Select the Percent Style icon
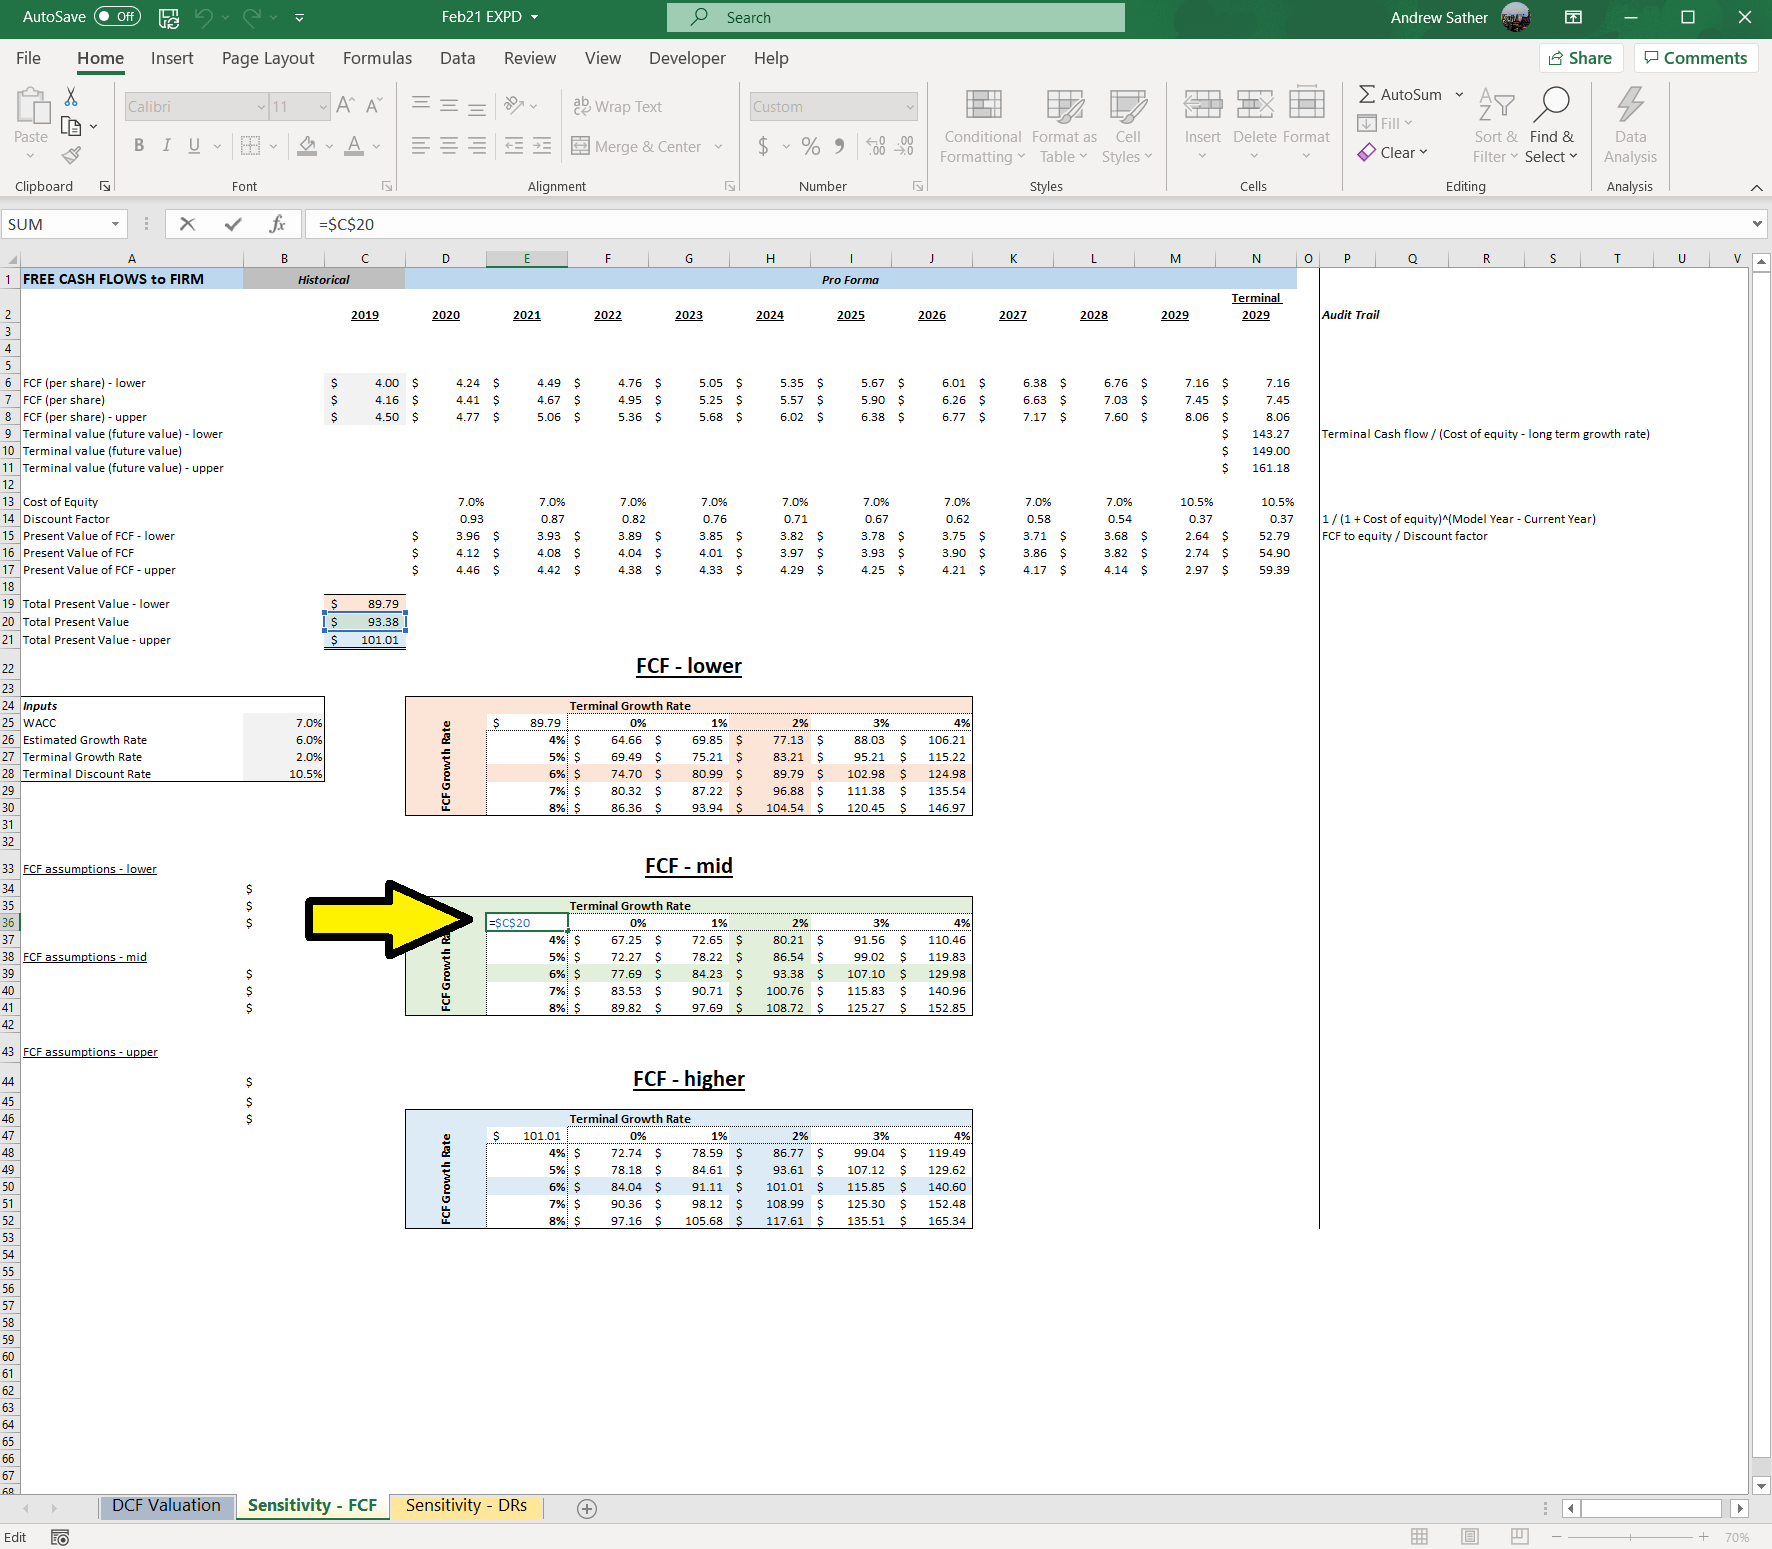The image size is (1772, 1549). [x=810, y=146]
